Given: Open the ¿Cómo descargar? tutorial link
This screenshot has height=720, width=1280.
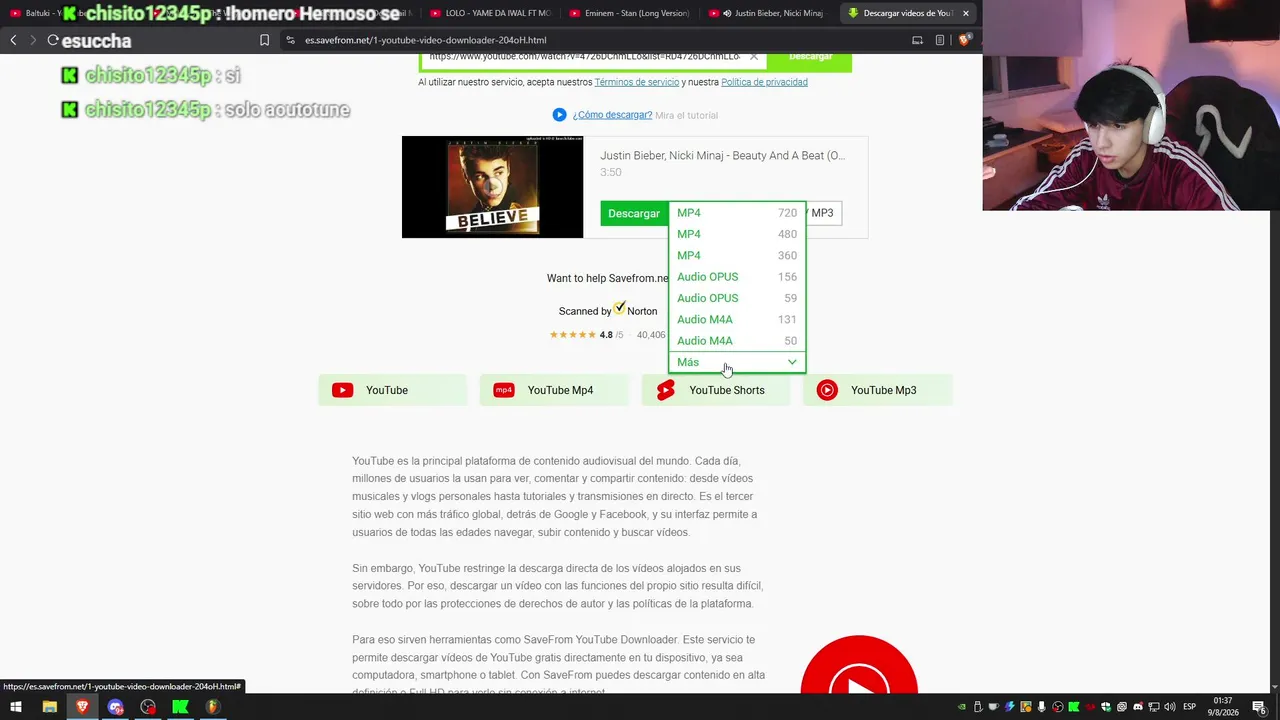Looking at the screenshot, I should pyautogui.click(x=612, y=115).
